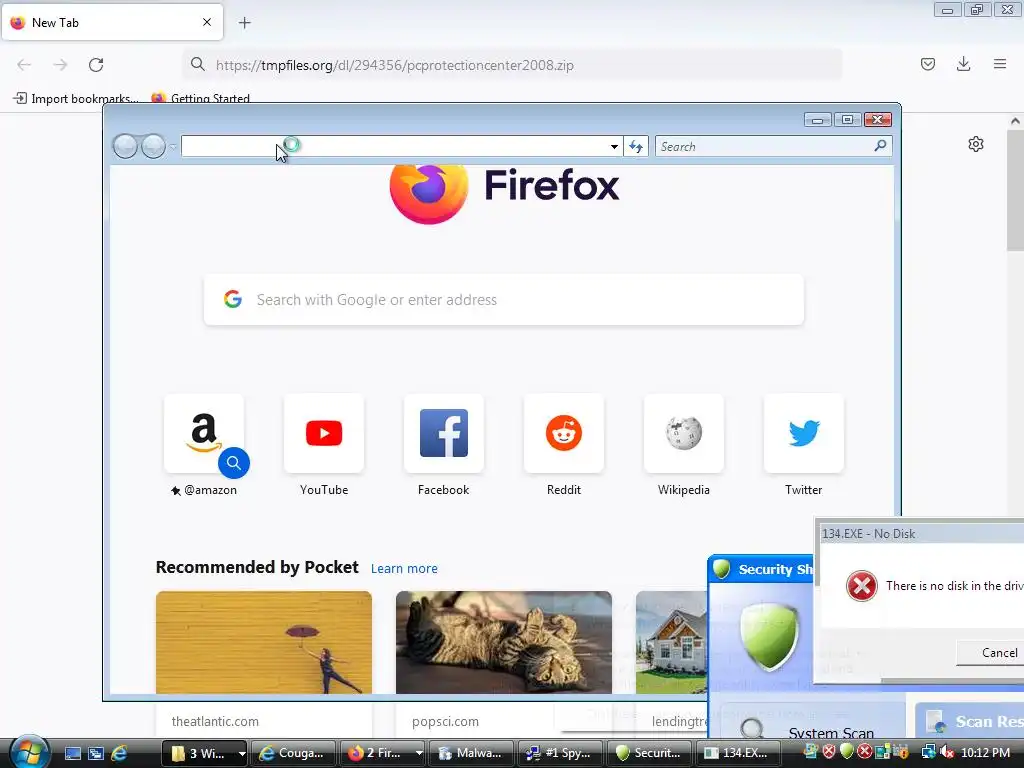
Task: Open the 3 Wi... taskbar group
Action: pos(199,753)
